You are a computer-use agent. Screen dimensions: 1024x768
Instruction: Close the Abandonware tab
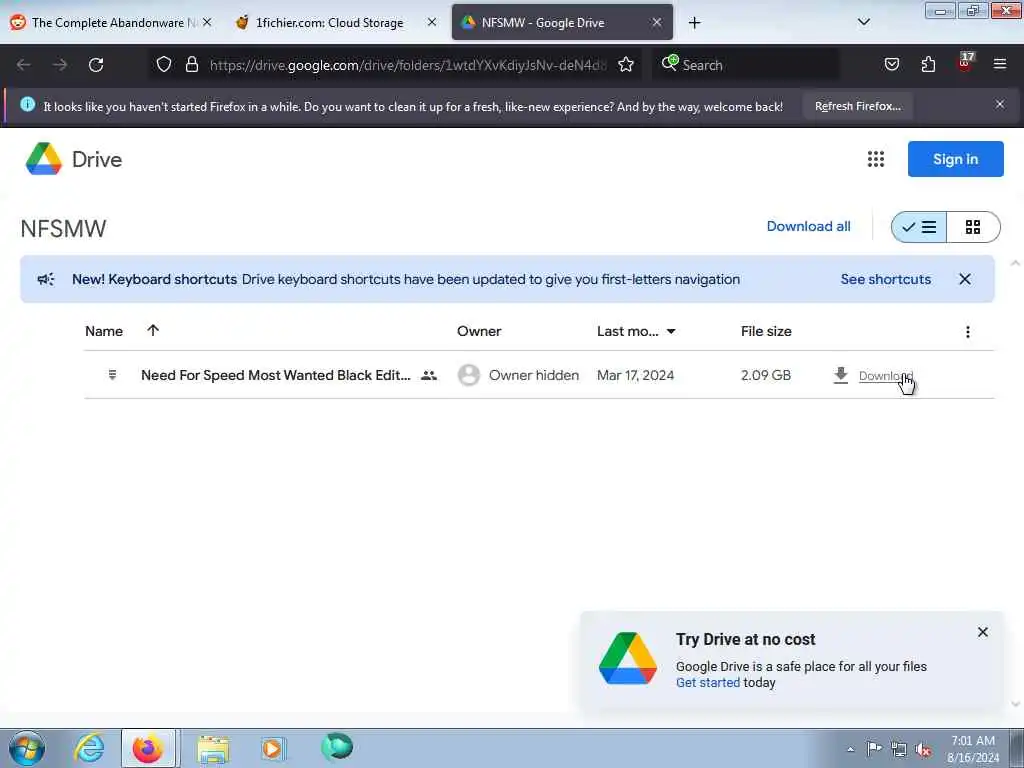(x=207, y=22)
